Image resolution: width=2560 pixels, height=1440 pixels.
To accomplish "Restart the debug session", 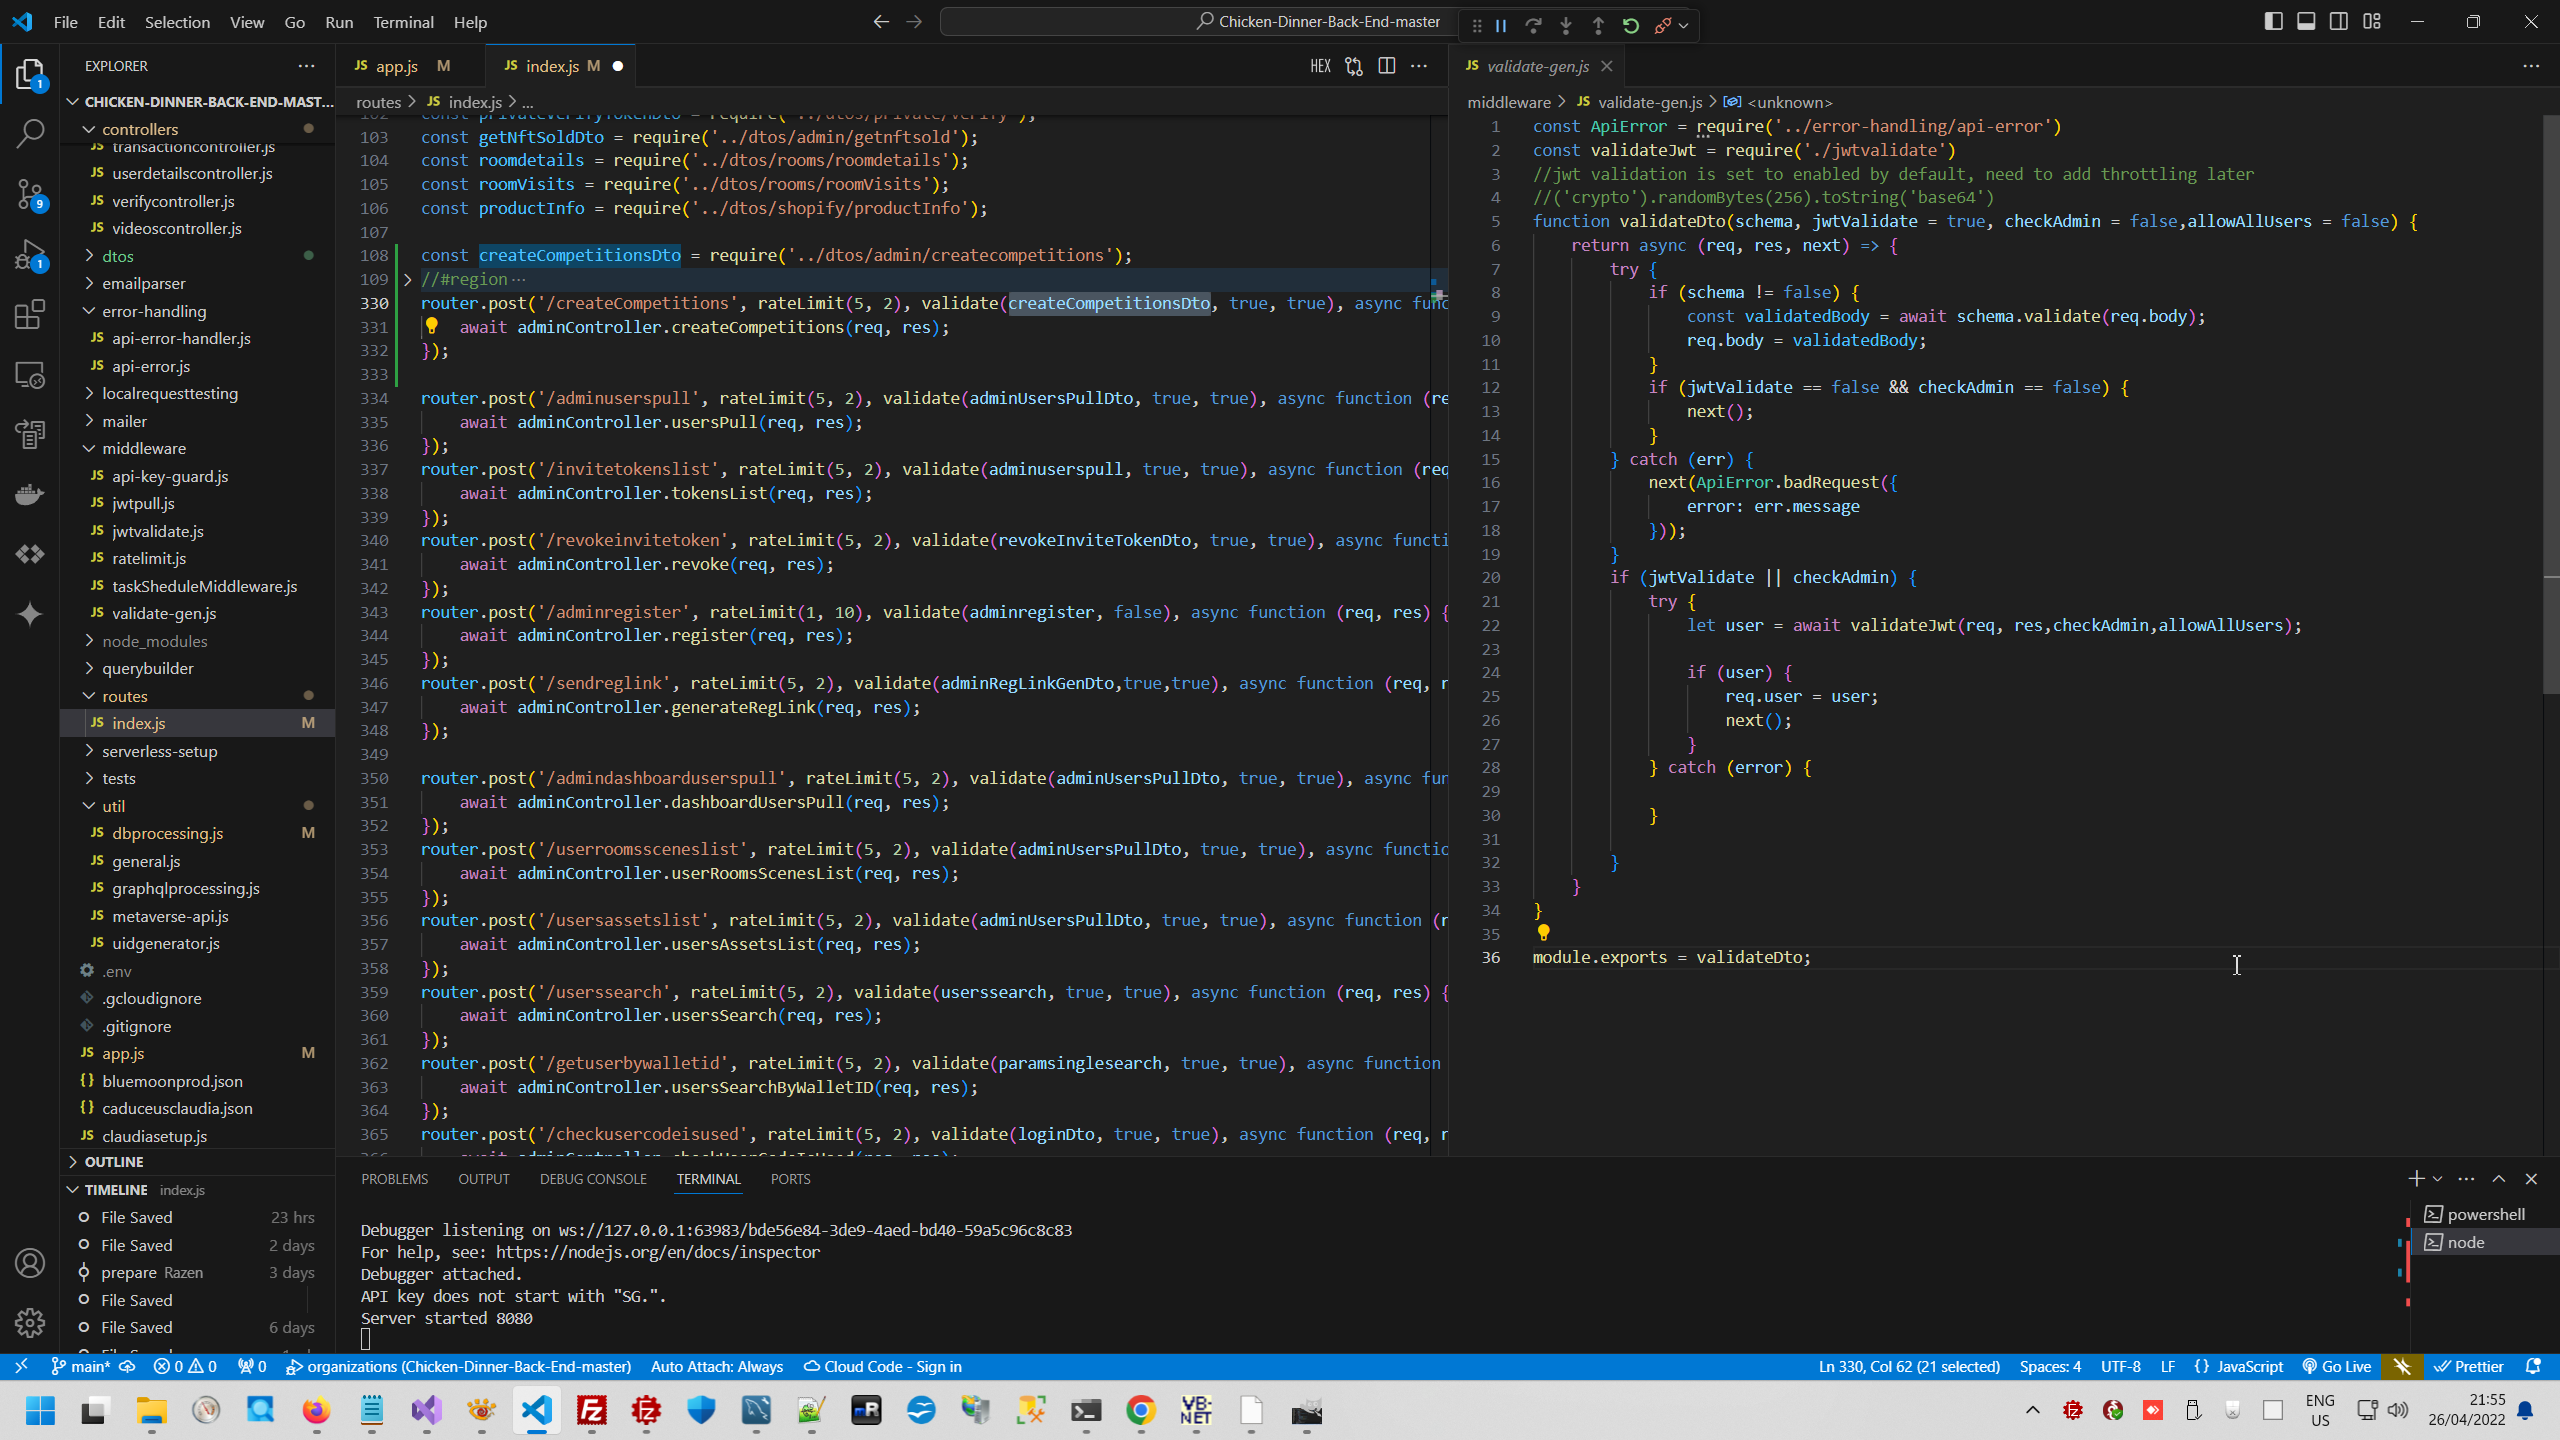I will coord(1631,26).
